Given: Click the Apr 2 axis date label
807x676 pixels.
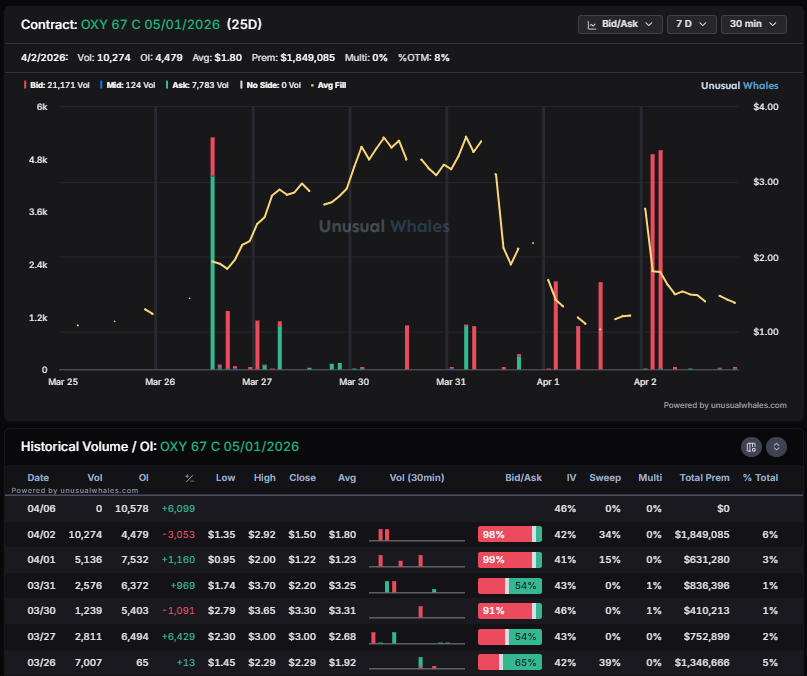Looking at the screenshot, I should [x=645, y=382].
